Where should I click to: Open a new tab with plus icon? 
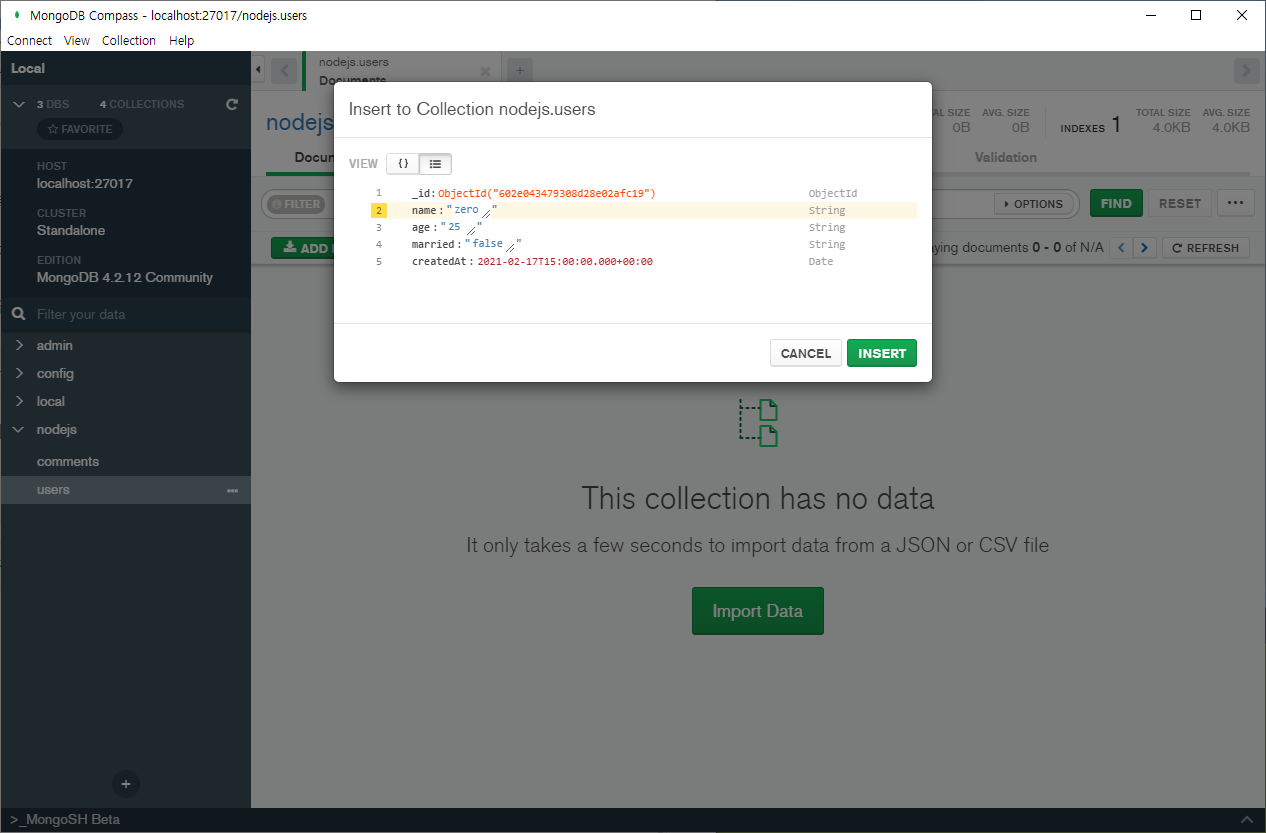pos(520,71)
